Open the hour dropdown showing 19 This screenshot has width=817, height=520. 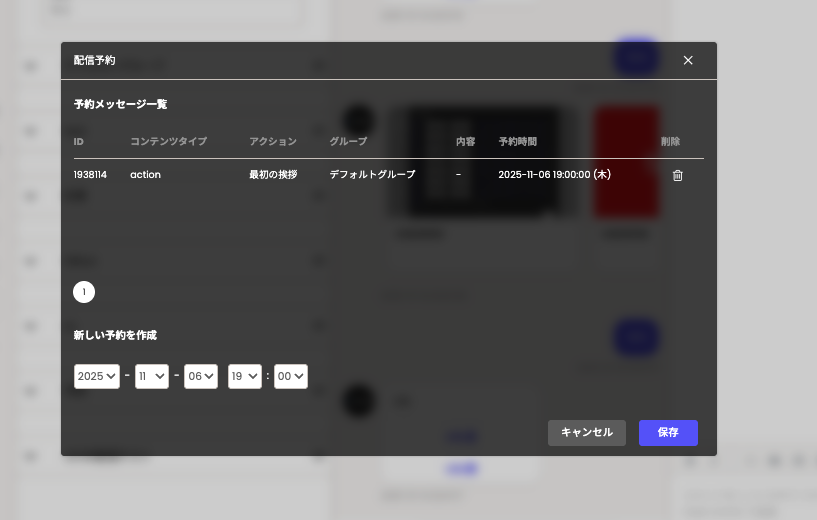[245, 376]
